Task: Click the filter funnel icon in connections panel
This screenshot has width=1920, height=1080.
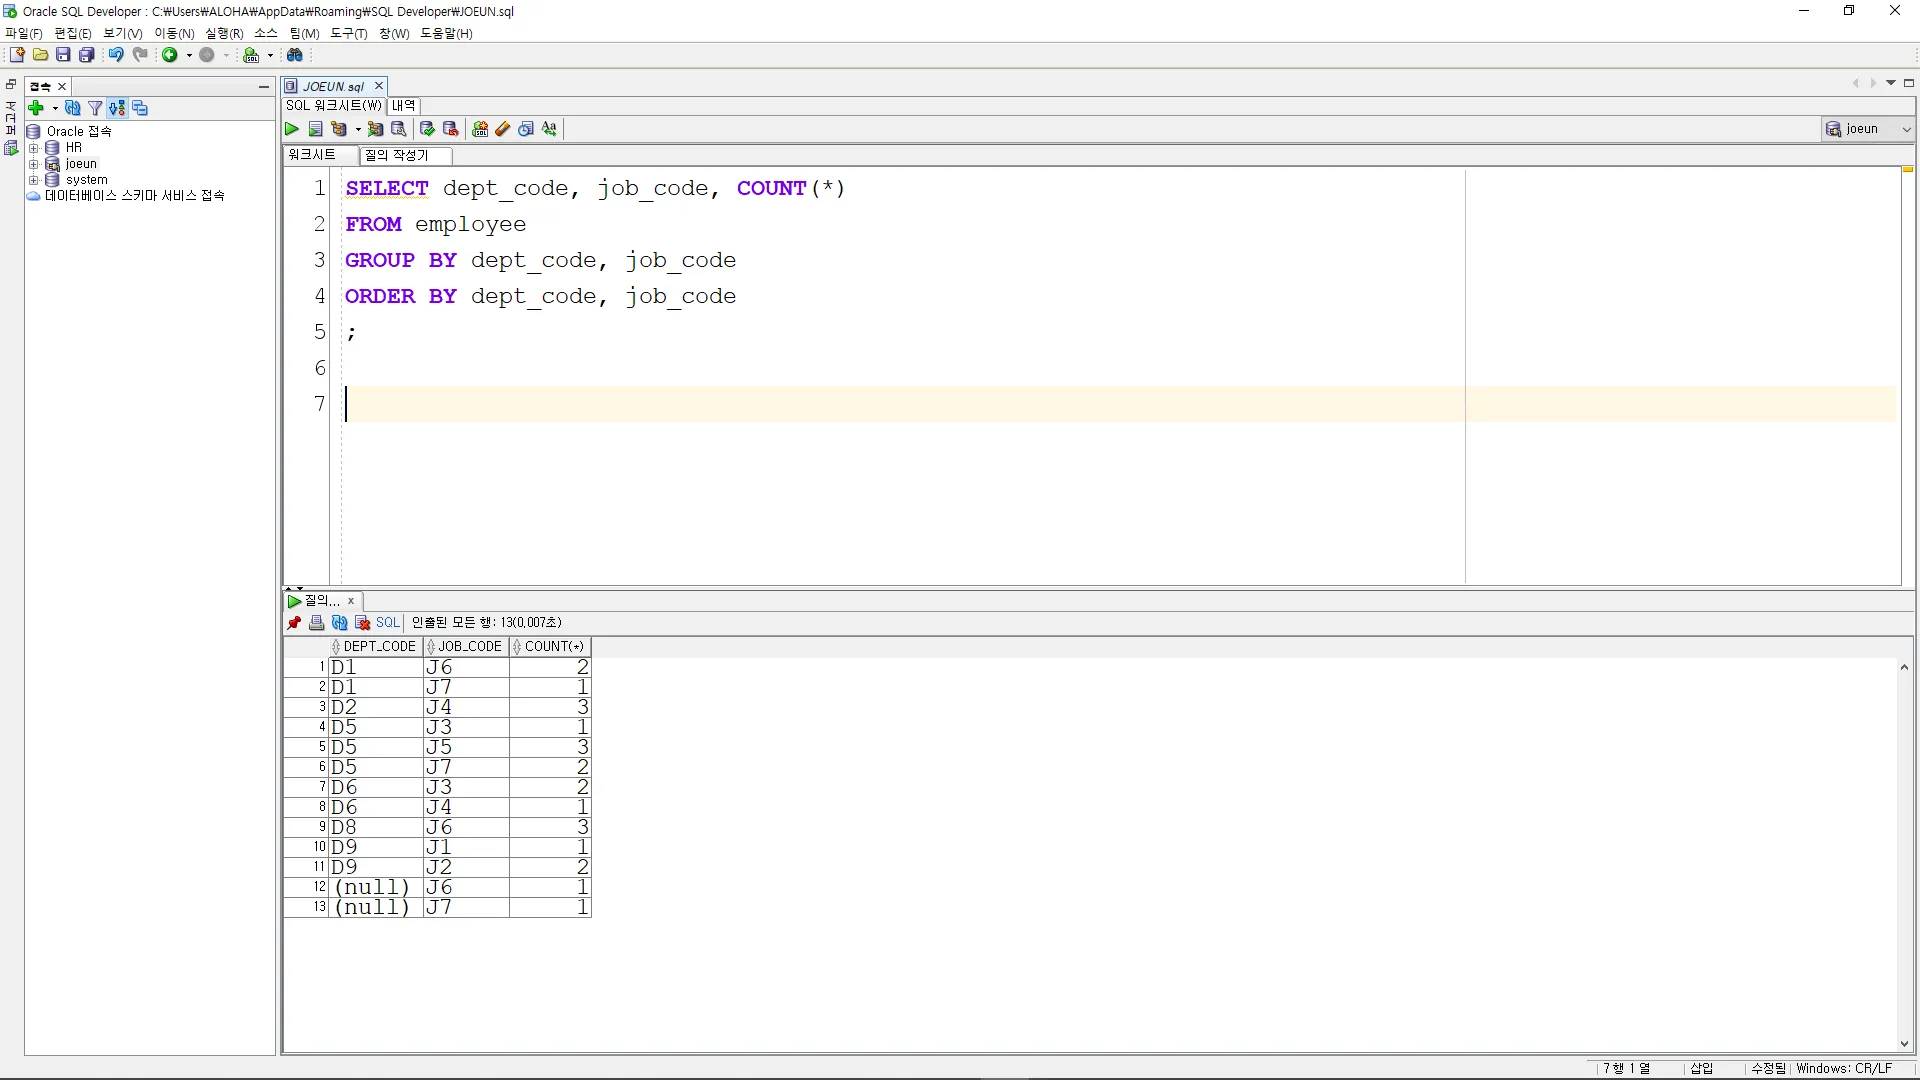Action: point(95,108)
